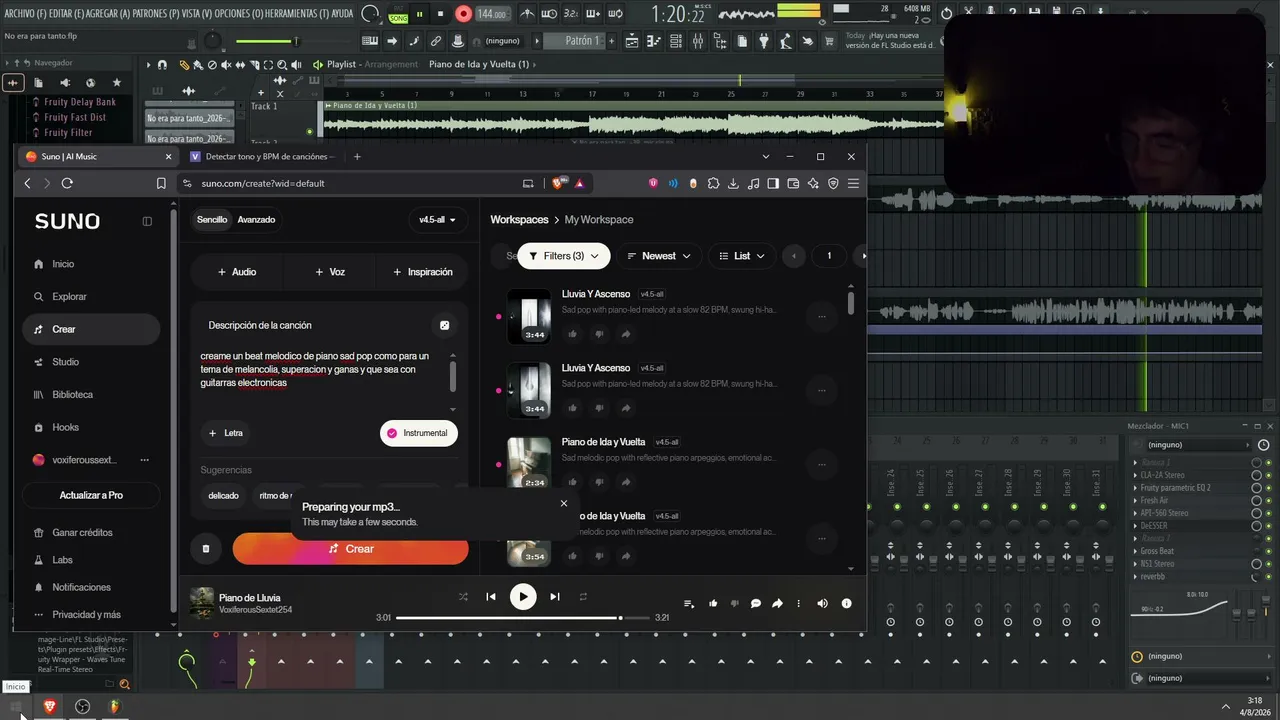Select the Avanzado mode option
Screen dimensions: 1280x720
[256, 220]
